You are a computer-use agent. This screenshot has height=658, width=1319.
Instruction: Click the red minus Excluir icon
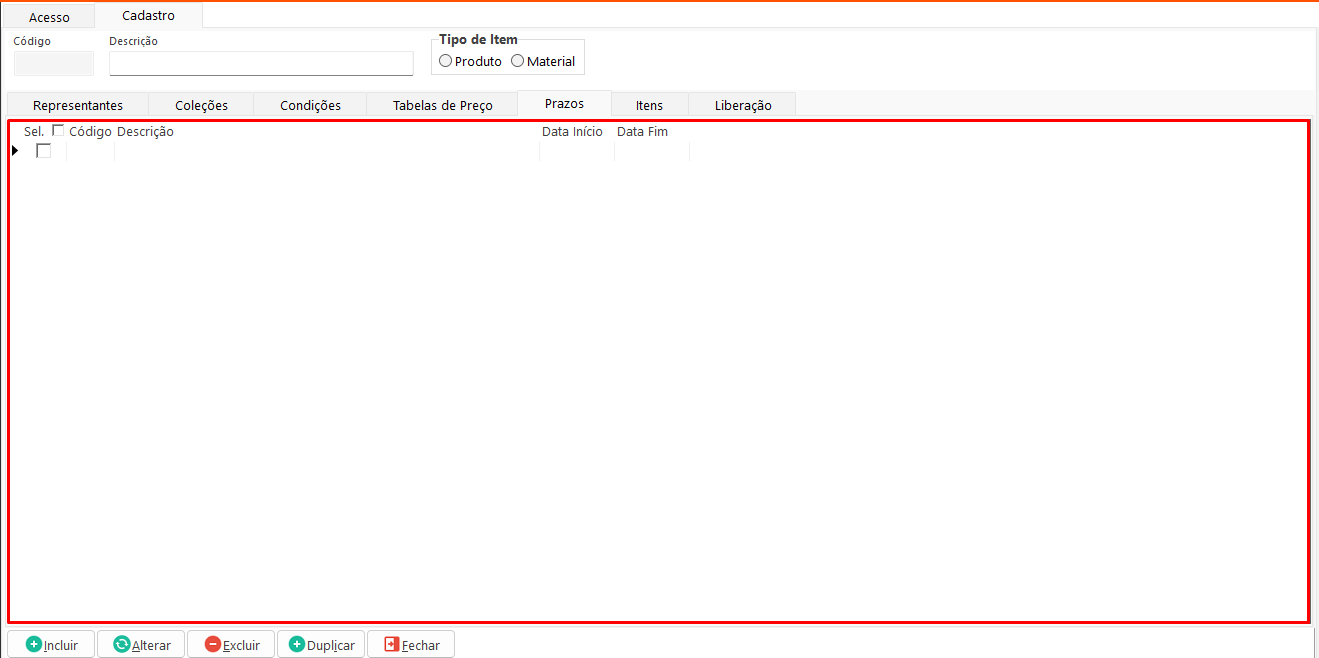coord(212,645)
